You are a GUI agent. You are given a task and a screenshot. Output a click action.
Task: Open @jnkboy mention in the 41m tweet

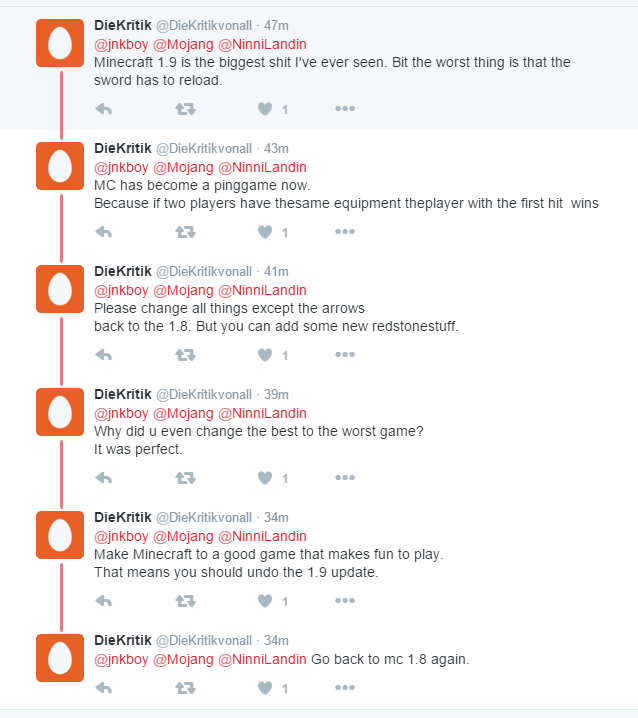[x=121, y=291]
